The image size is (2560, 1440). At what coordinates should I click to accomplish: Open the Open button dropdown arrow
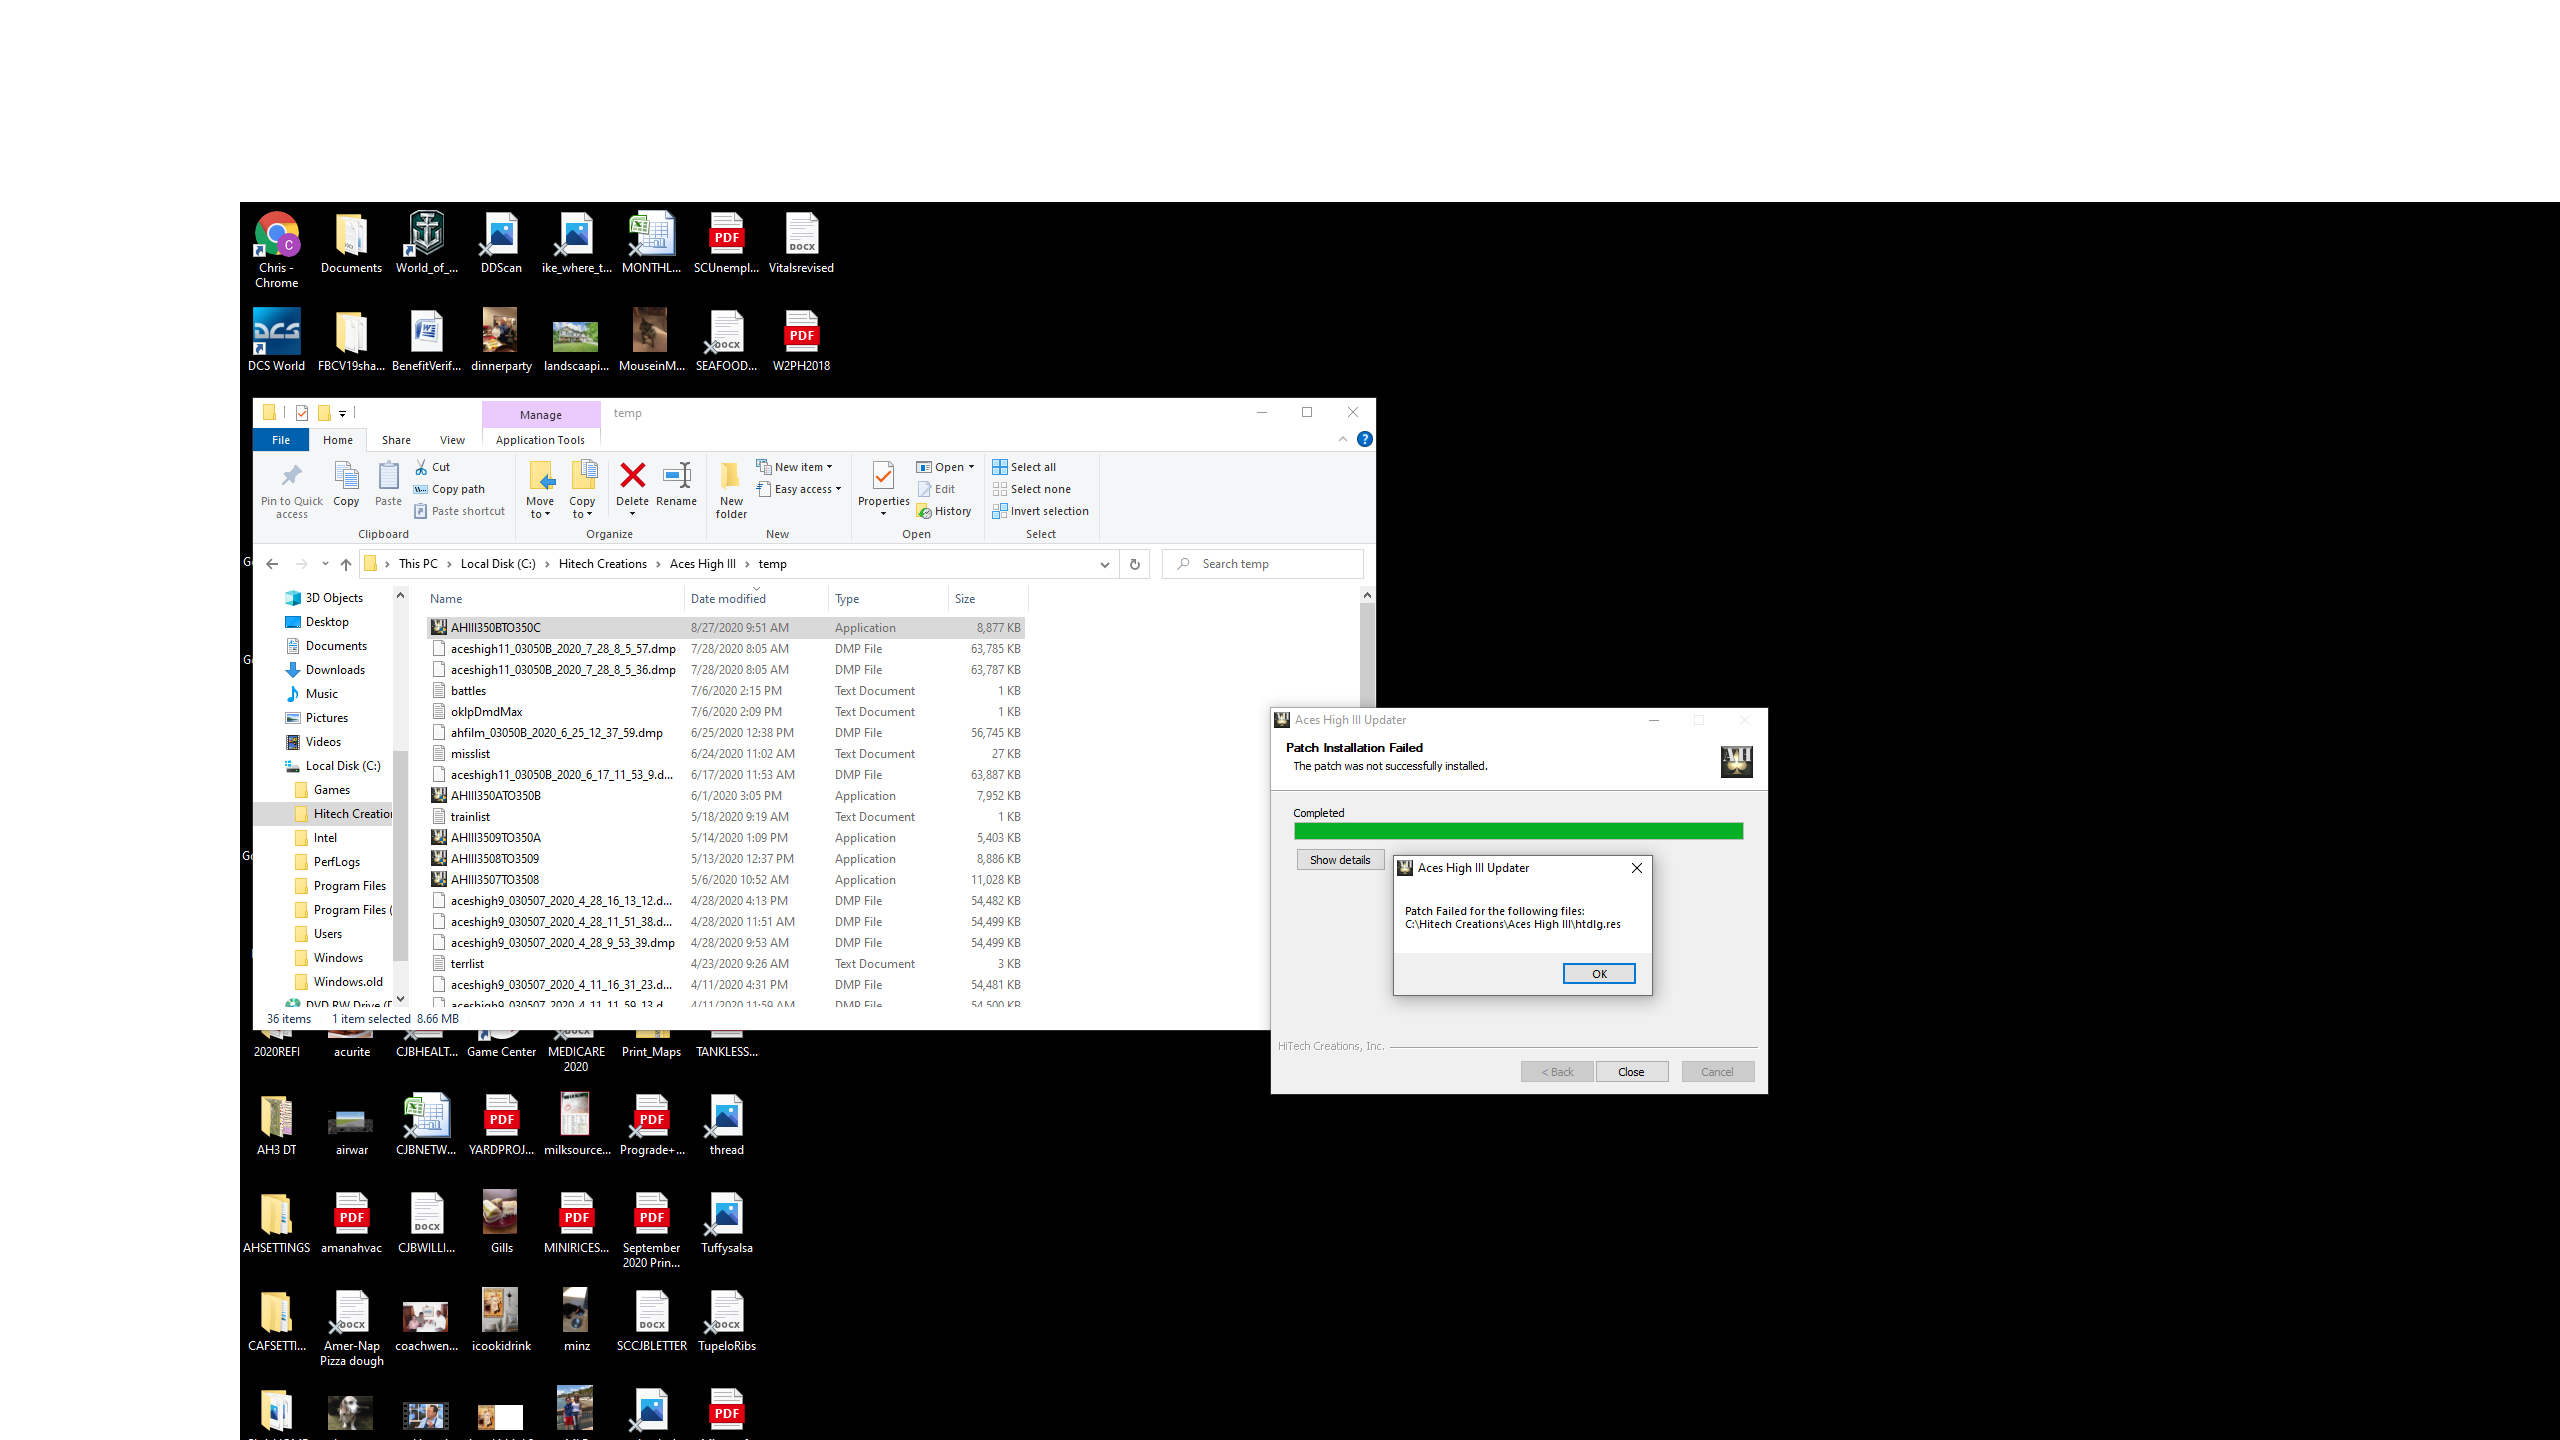pyautogui.click(x=971, y=467)
